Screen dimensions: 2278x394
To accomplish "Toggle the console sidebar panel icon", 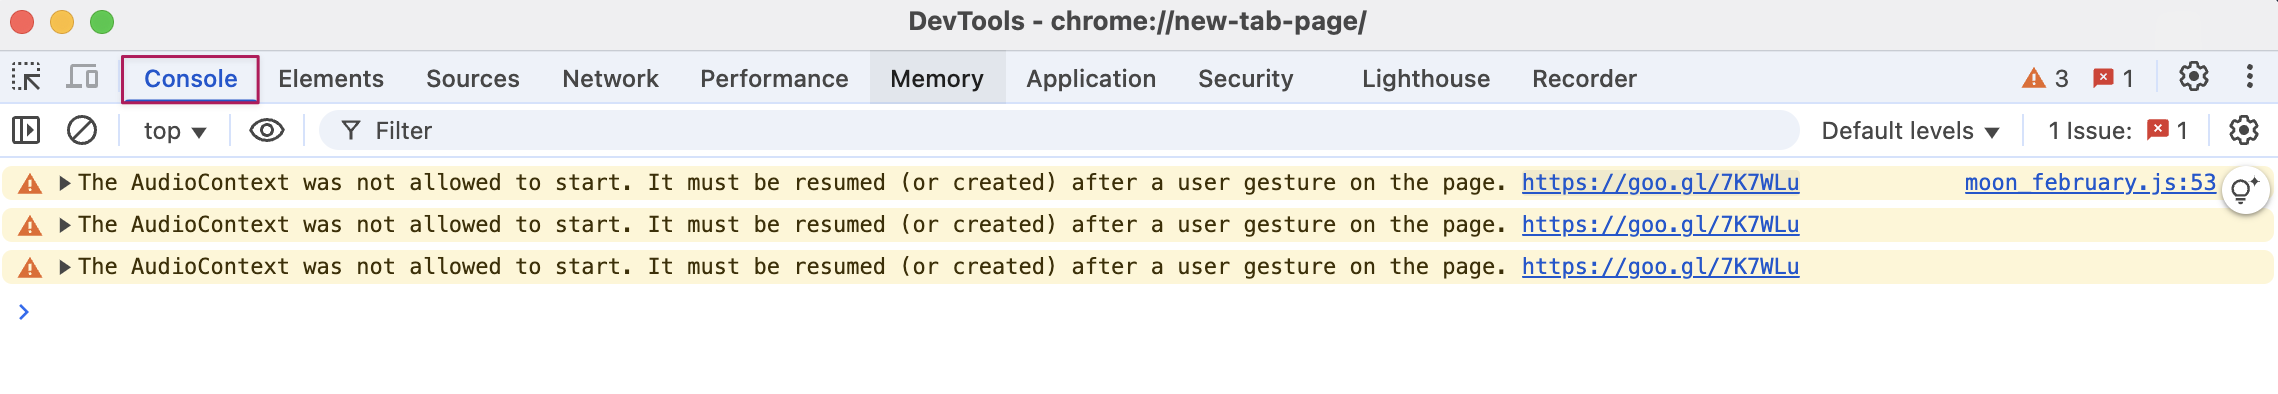I will pos(26,130).
